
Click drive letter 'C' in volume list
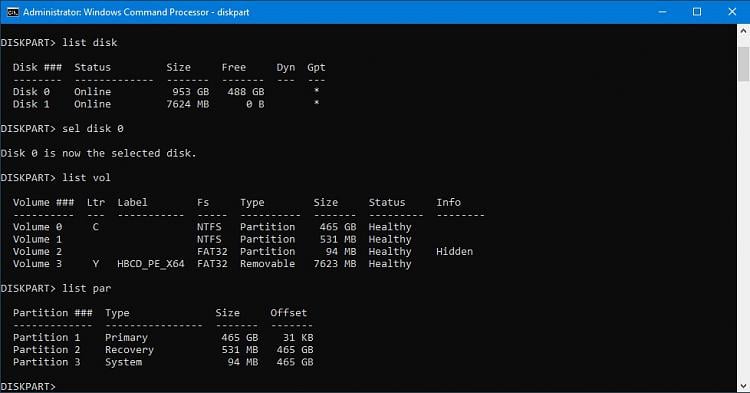click(x=96, y=227)
